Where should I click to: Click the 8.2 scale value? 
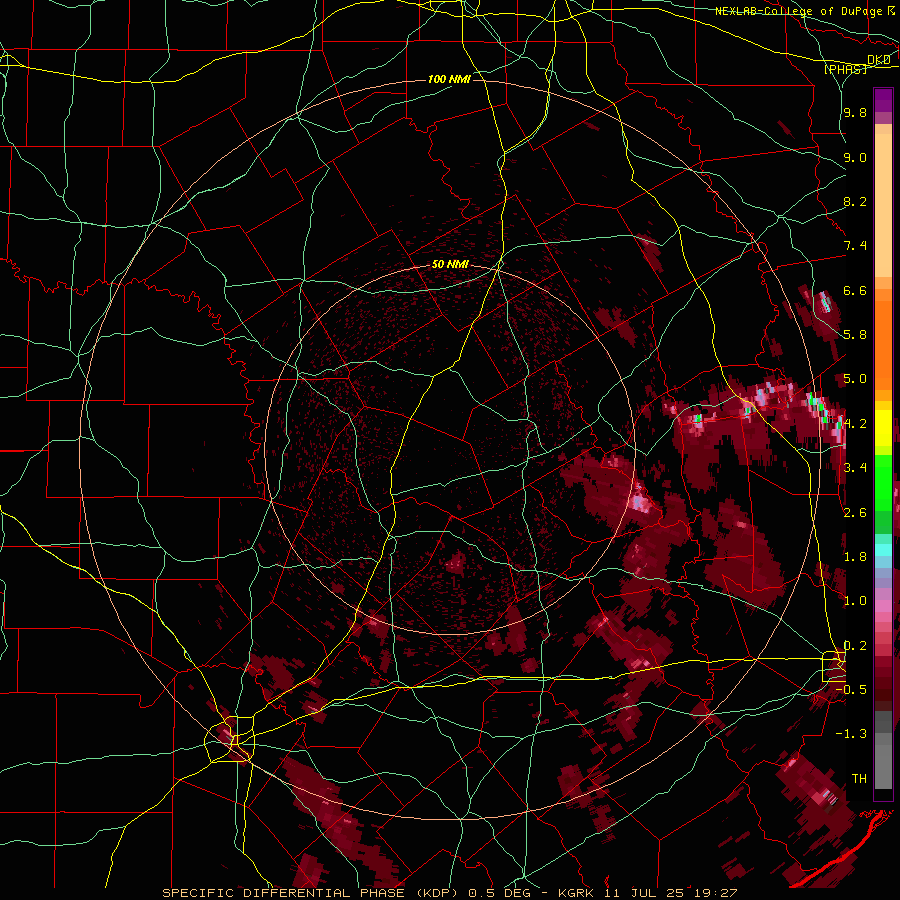(x=855, y=201)
